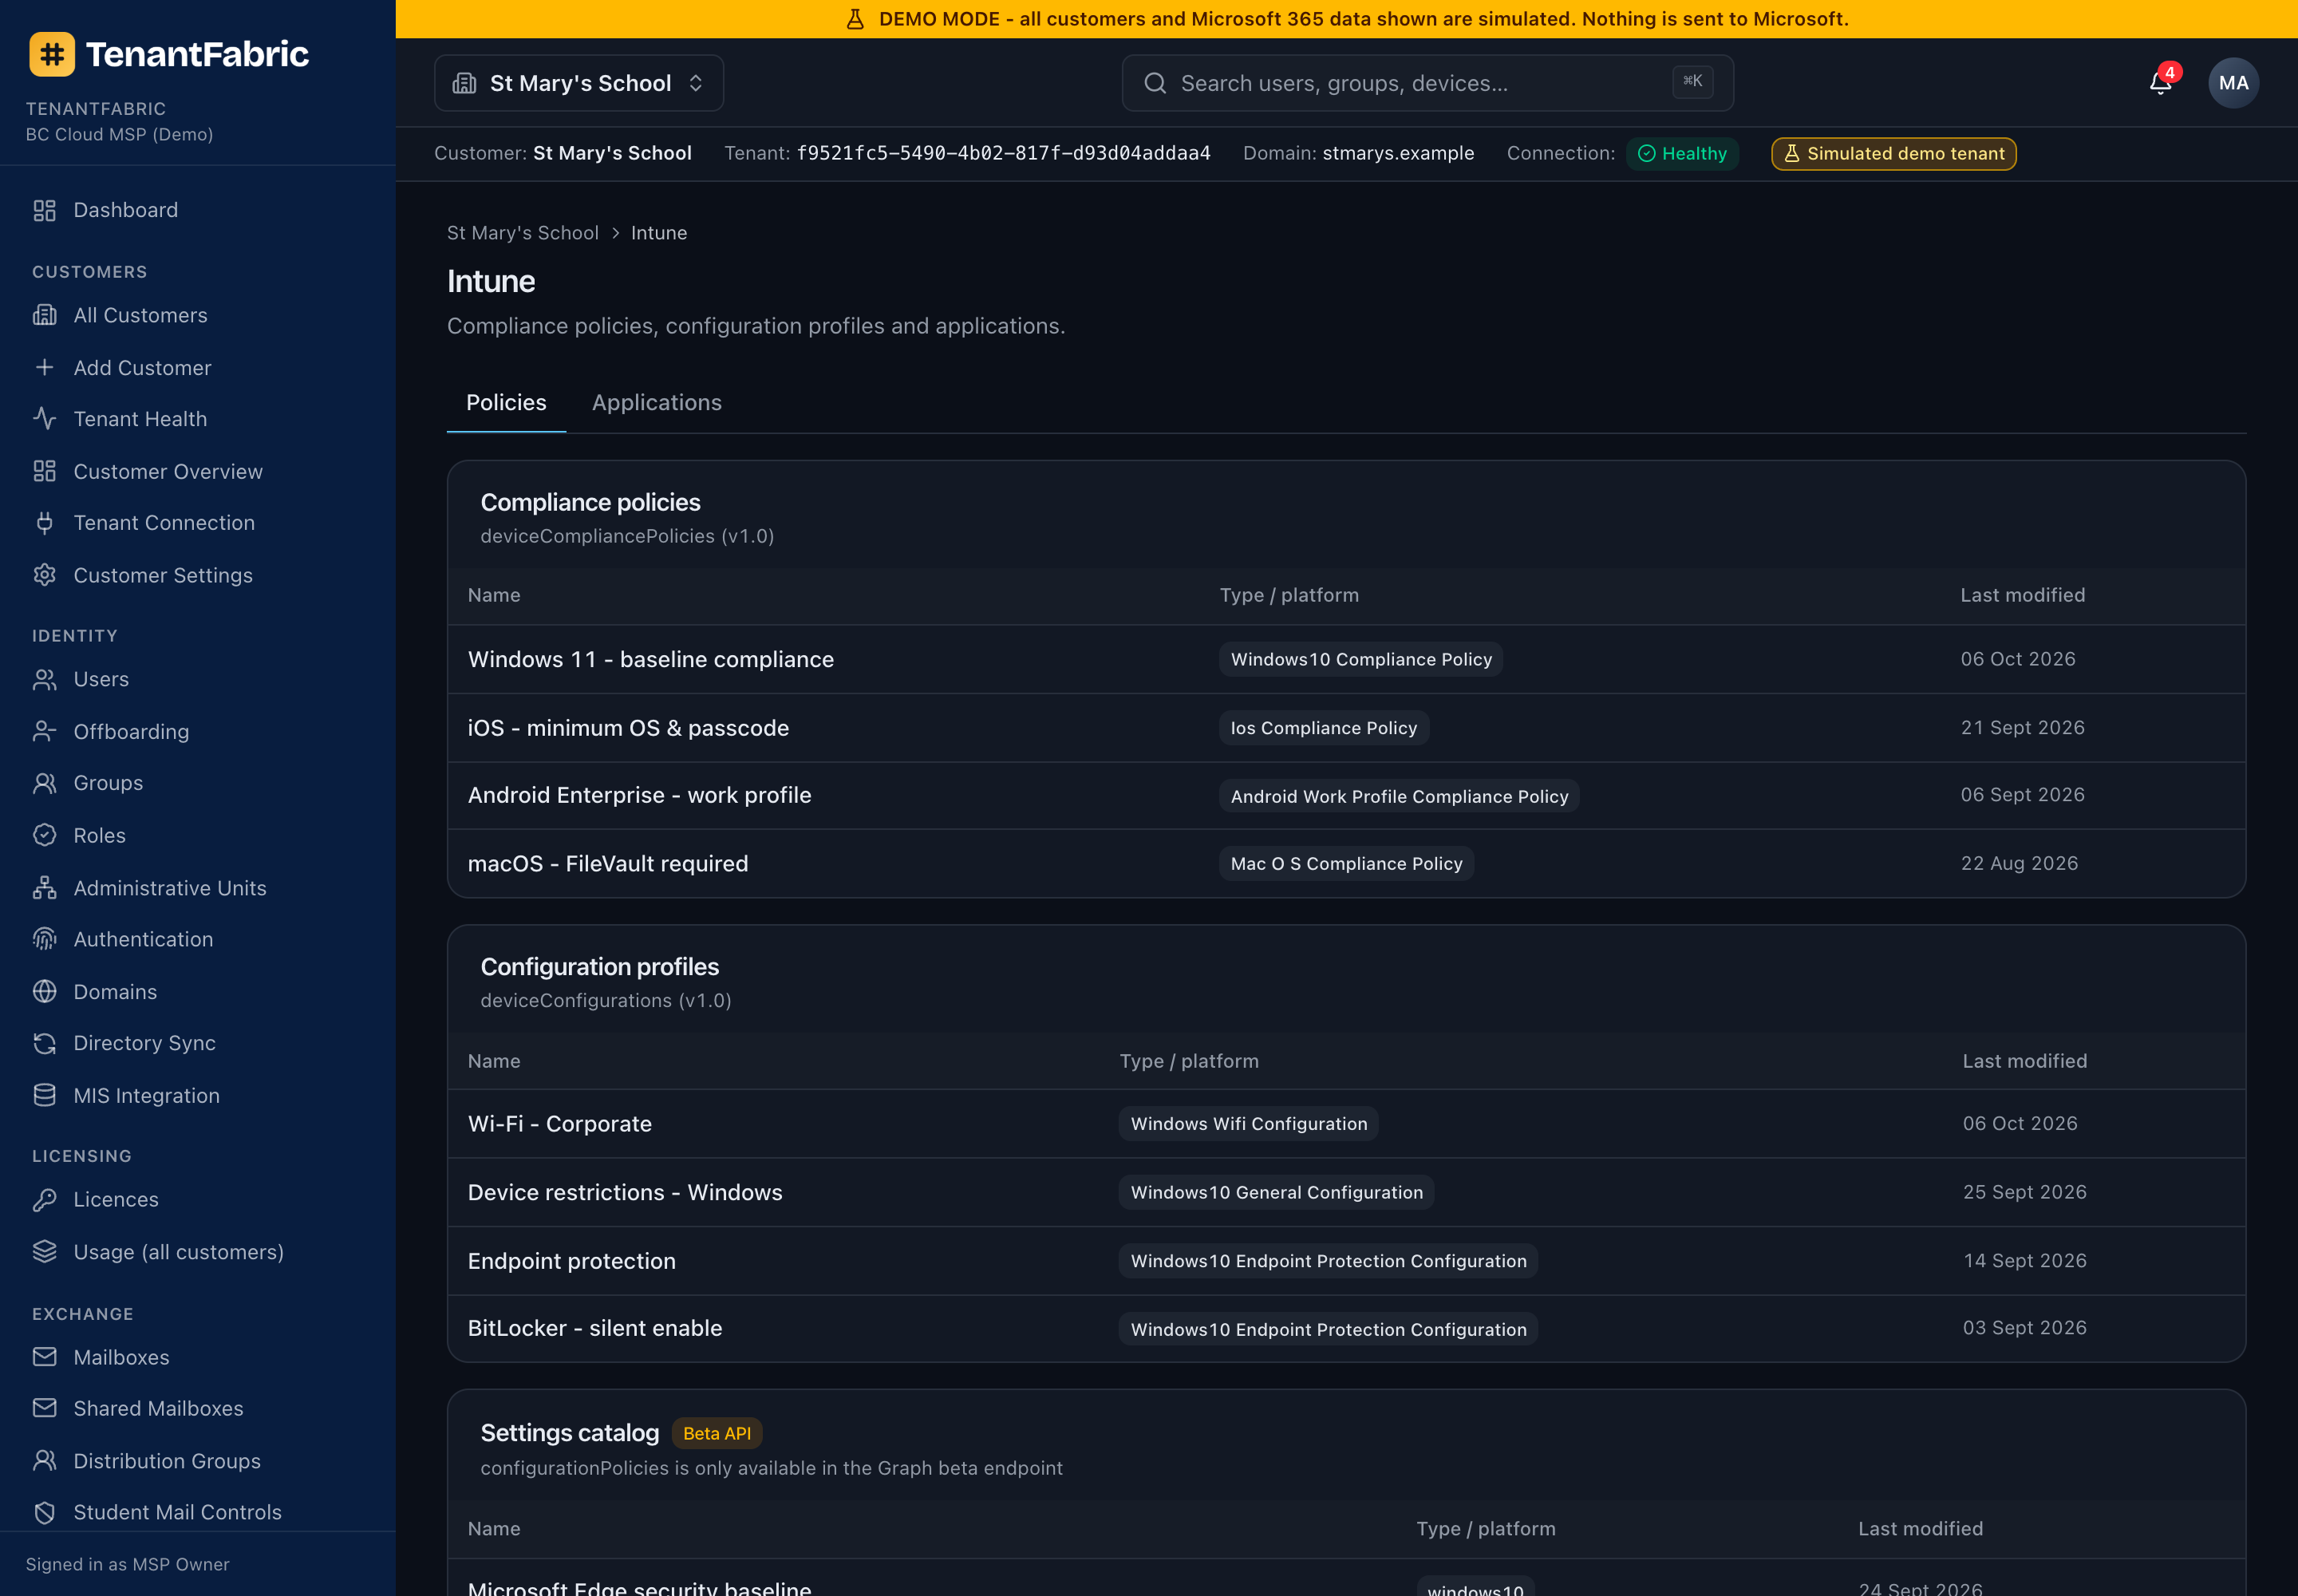Click the Domains globe icon
This screenshot has height=1596, width=2298.
point(45,991)
